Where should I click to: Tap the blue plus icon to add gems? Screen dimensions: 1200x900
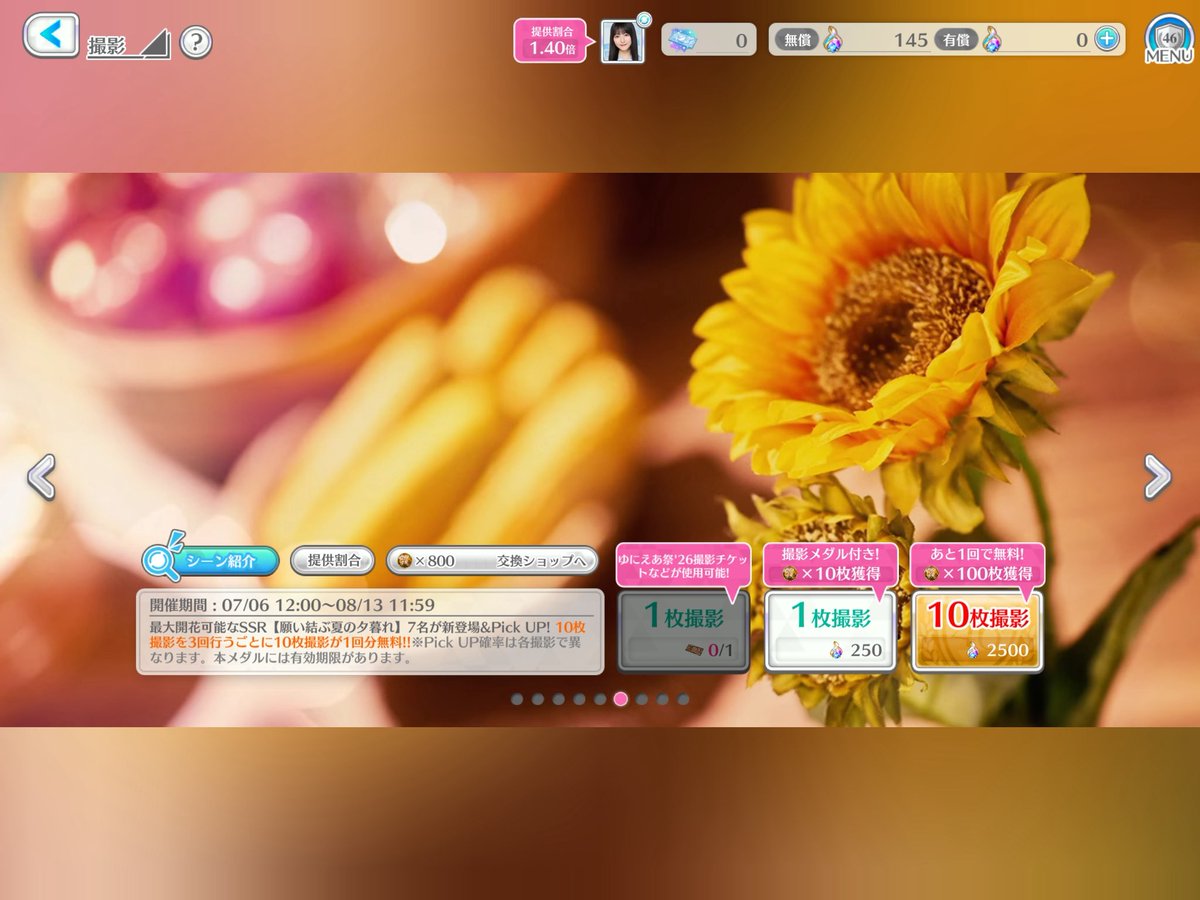coord(1105,39)
